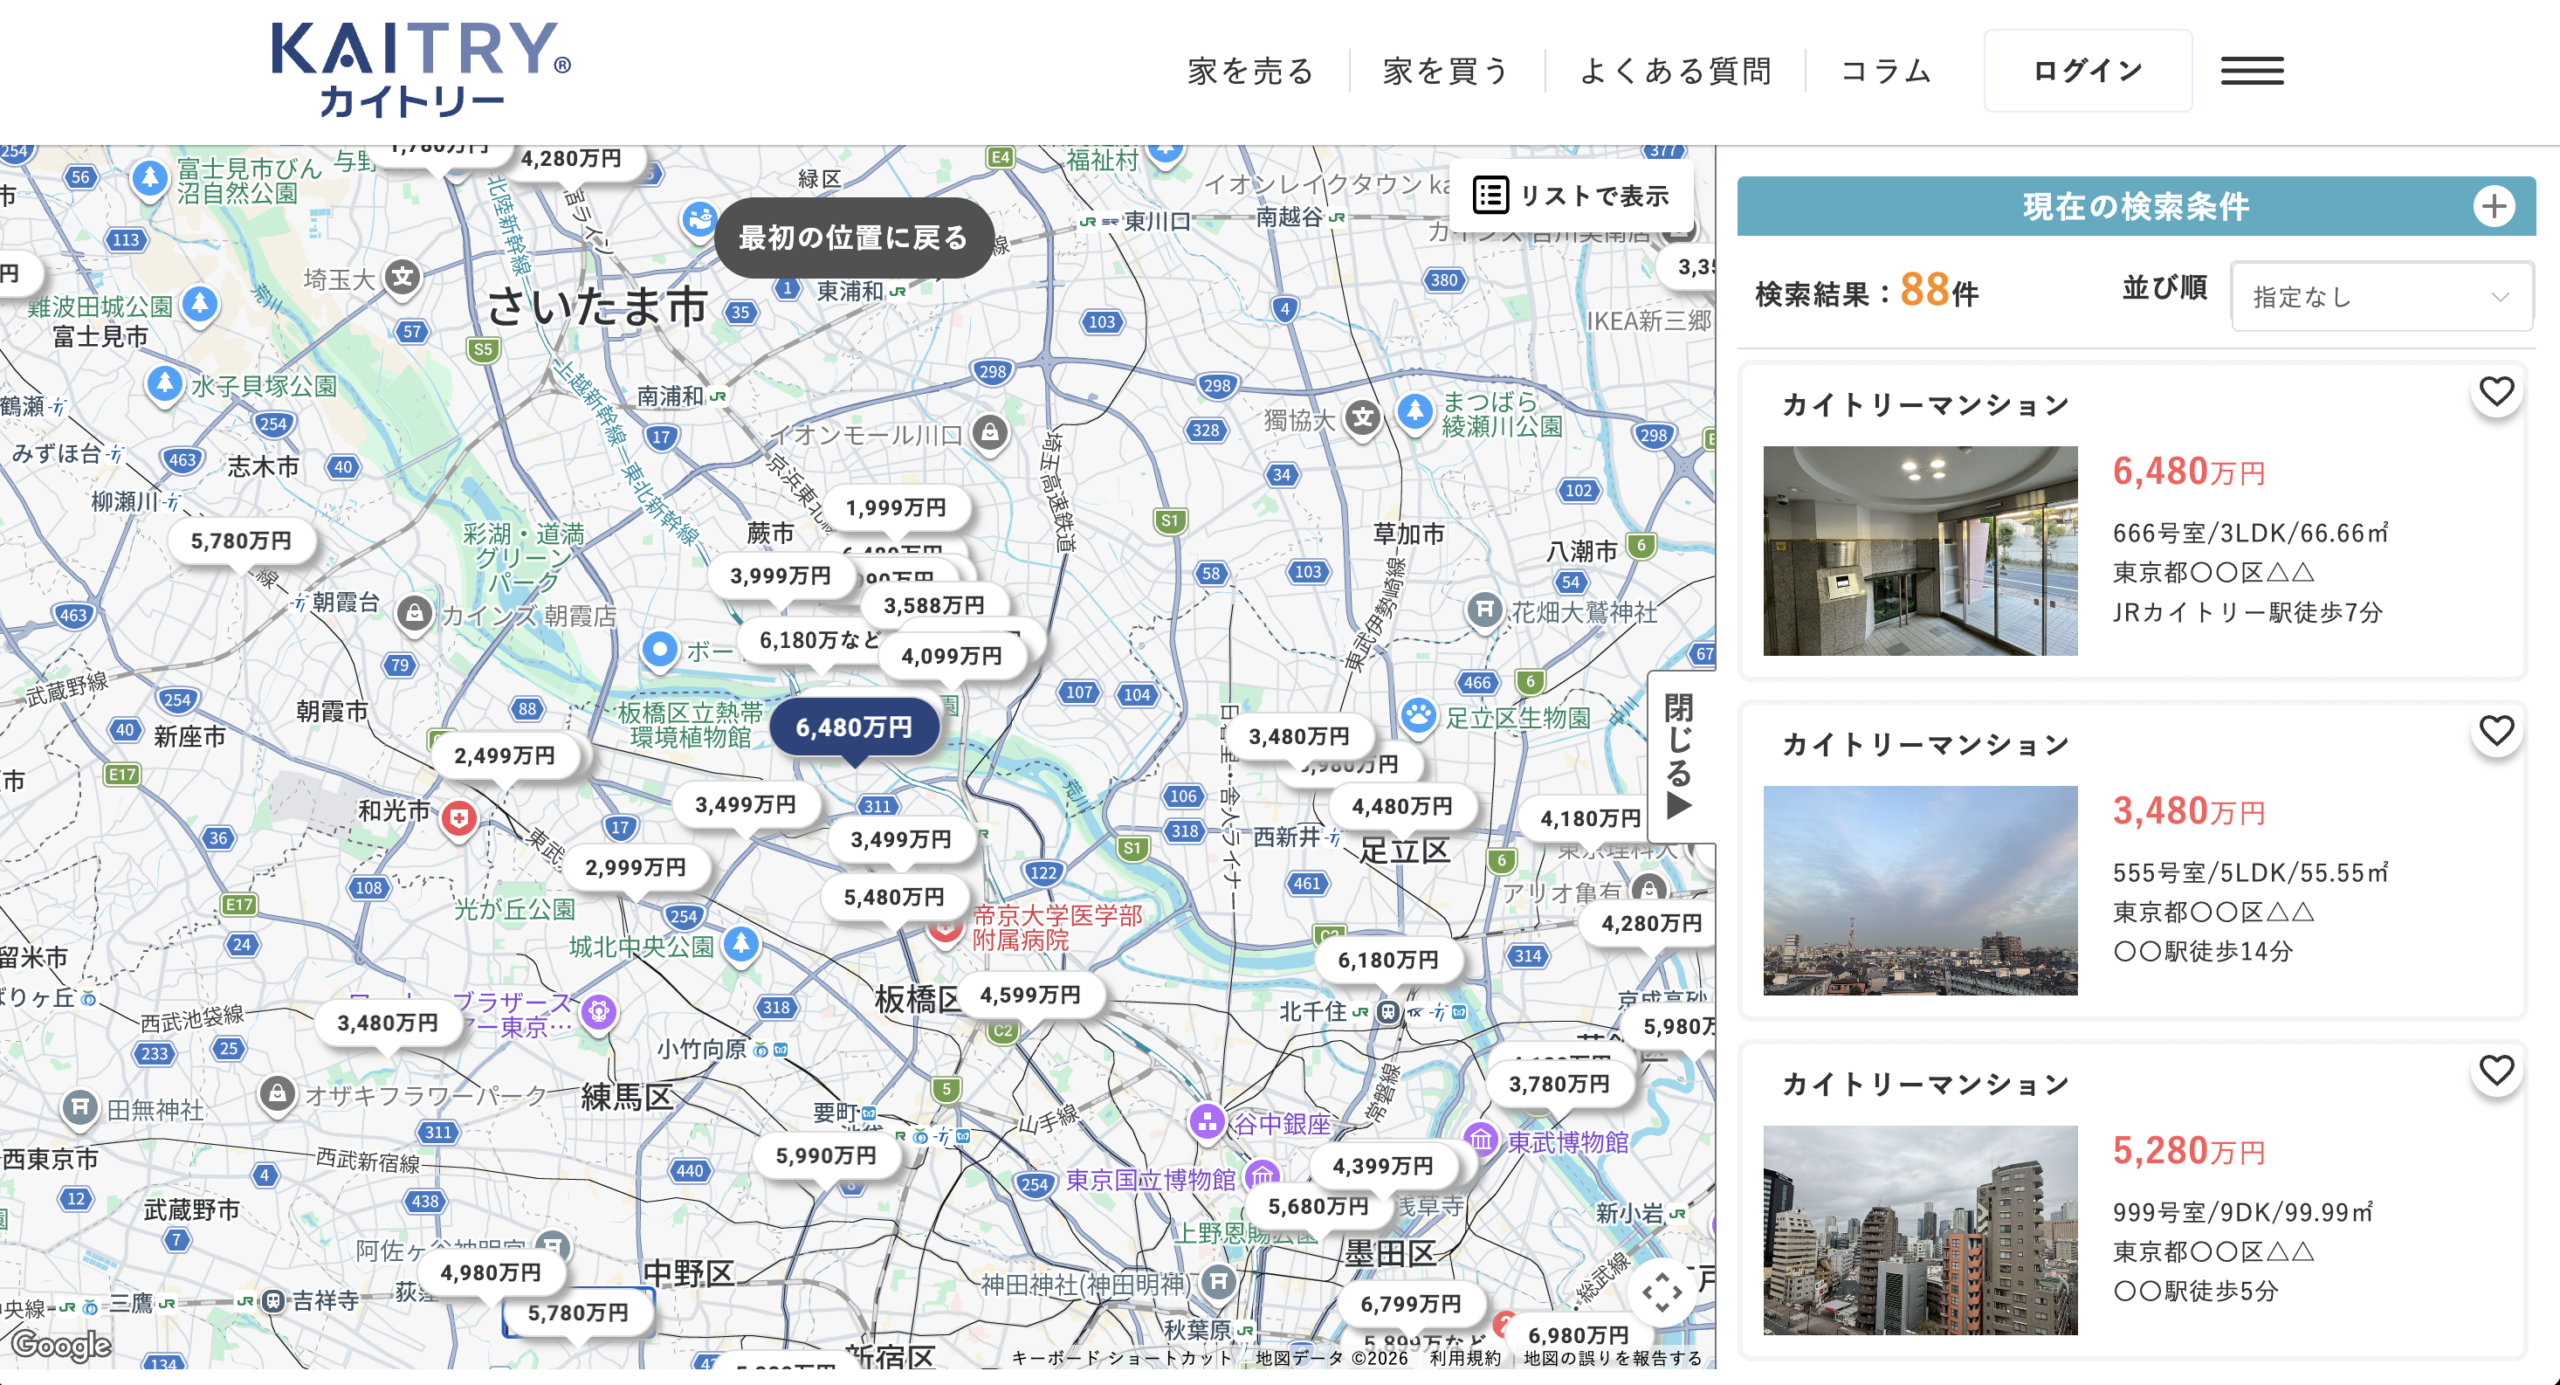Favorite the 6,480万円 listing with the heart

2497,392
